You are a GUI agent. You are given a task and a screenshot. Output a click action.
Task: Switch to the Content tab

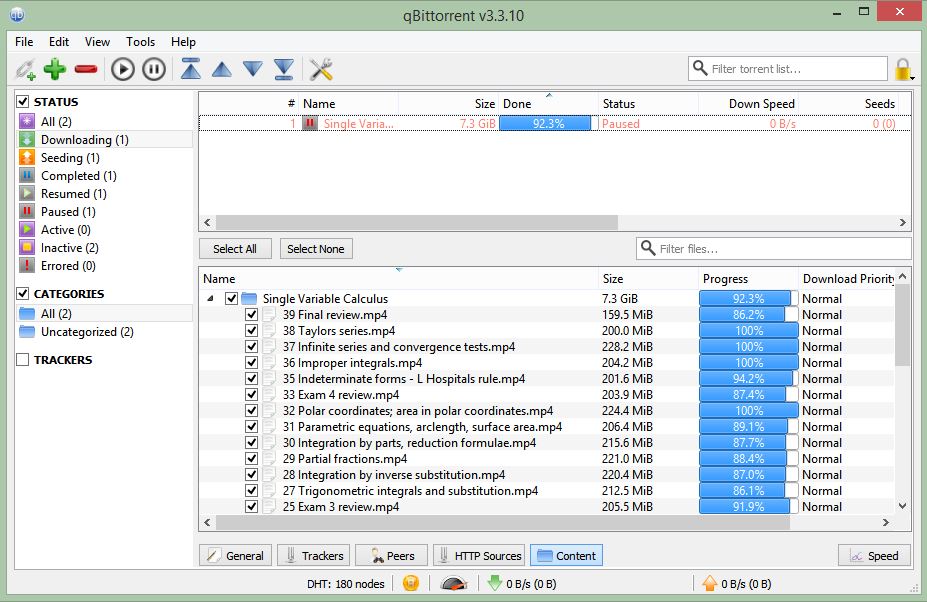coord(566,555)
